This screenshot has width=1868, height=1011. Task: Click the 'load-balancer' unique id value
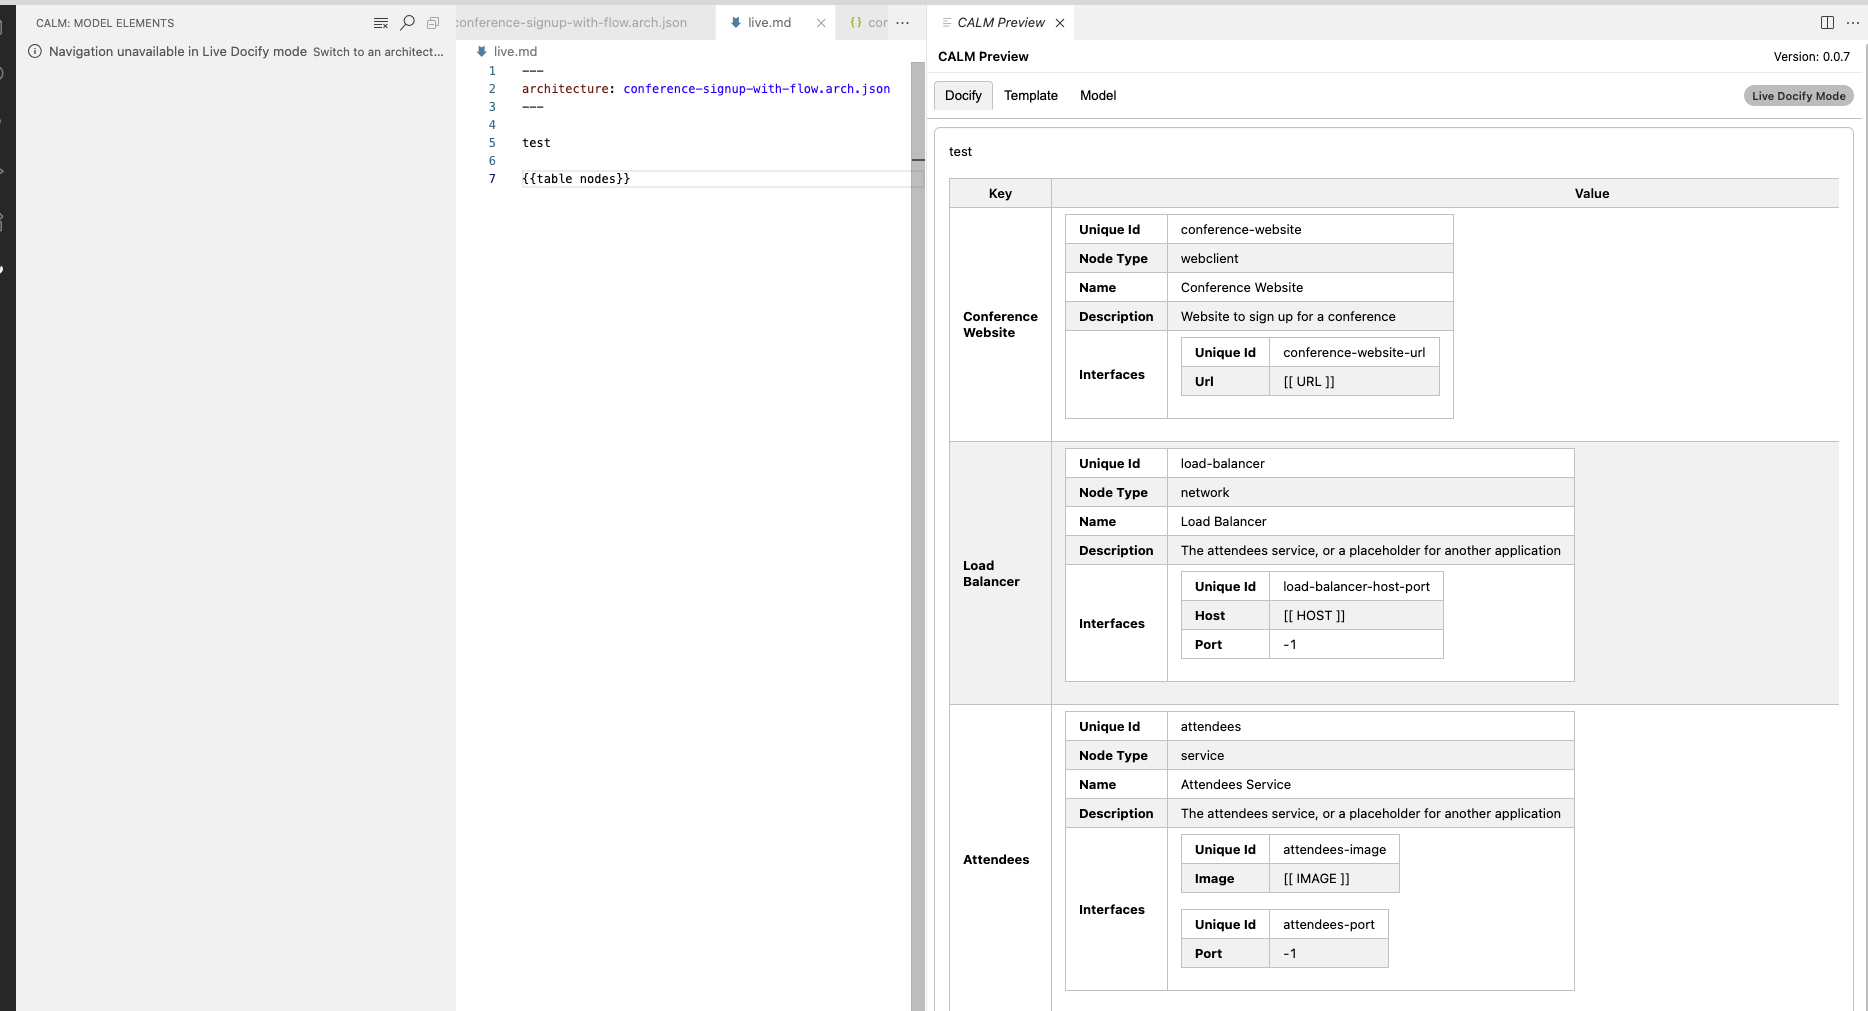(1222, 463)
